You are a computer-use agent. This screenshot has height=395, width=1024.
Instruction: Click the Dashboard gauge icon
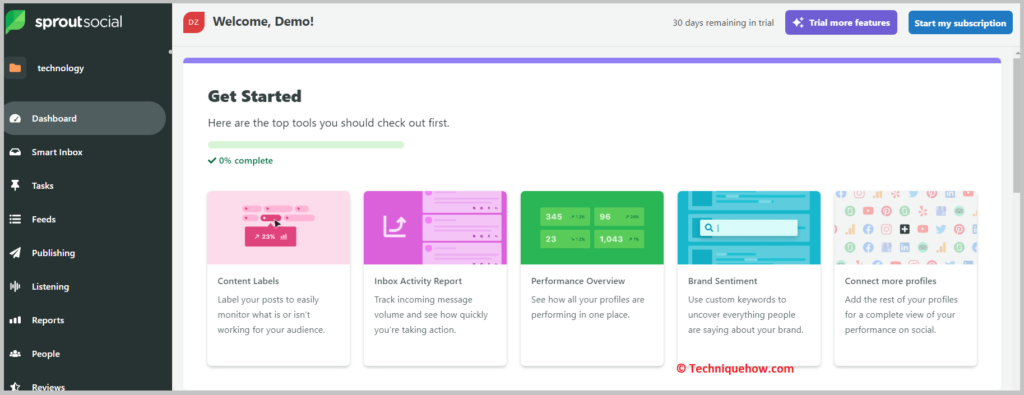point(15,119)
